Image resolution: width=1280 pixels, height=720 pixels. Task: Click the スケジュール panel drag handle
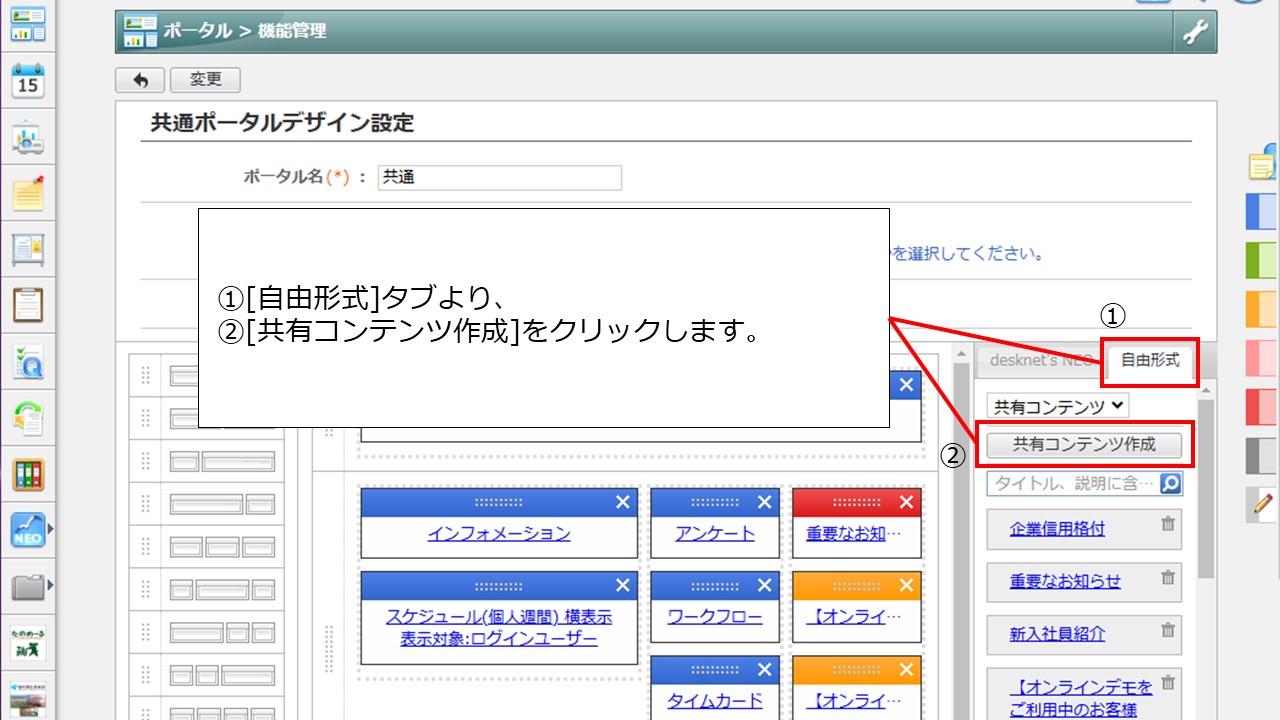click(498, 585)
